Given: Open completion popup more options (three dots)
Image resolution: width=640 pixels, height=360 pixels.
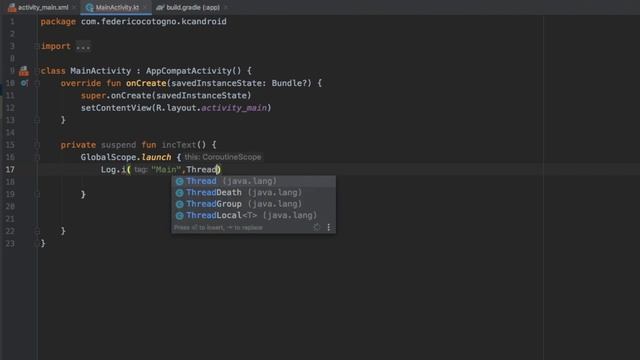Looking at the screenshot, I should pos(329,227).
